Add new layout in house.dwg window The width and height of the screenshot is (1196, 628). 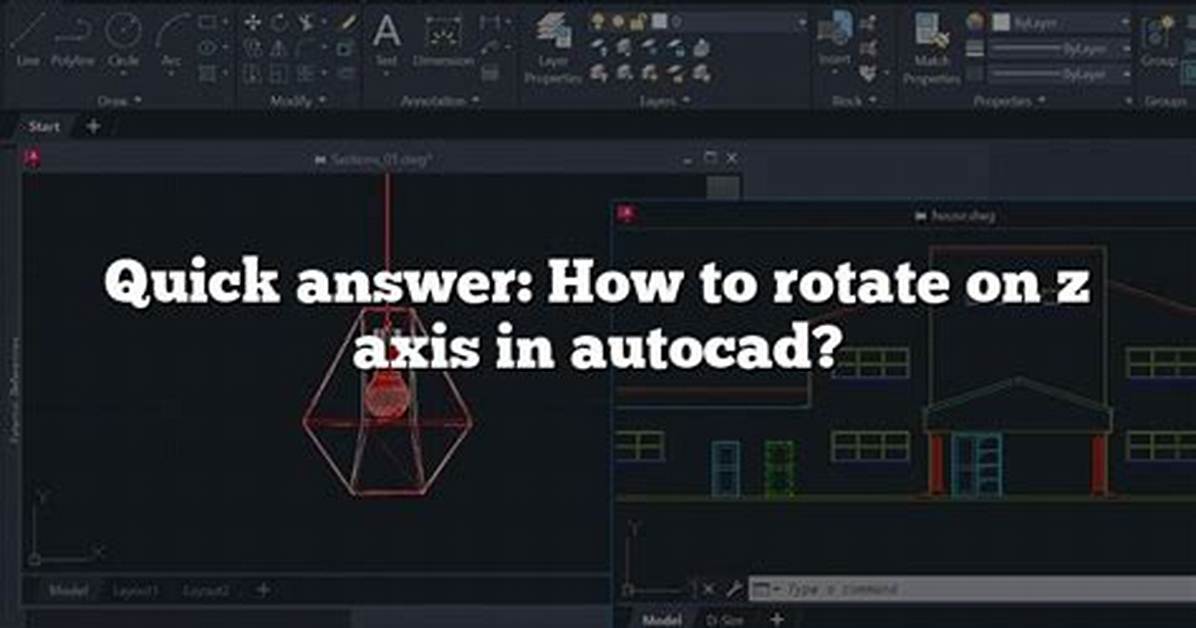(776, 620)
